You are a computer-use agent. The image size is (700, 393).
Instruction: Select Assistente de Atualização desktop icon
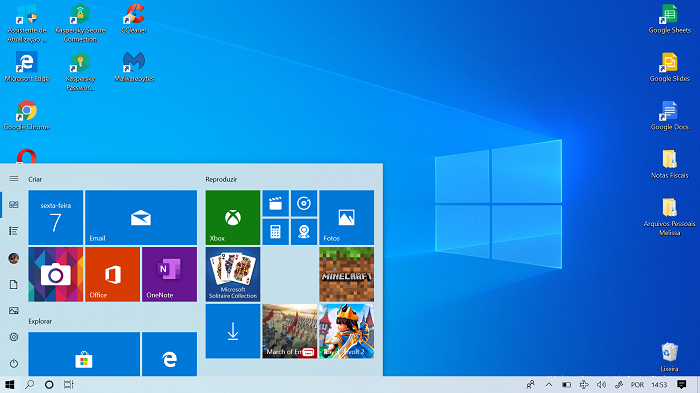27,24
